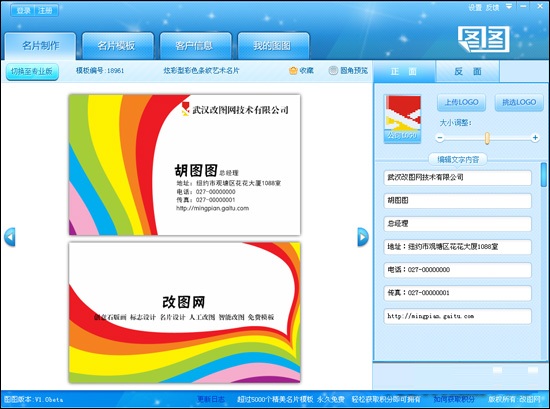
Task: Click the template name 炫彩型彩色条纹艺术名片
Action: [201, 71]
